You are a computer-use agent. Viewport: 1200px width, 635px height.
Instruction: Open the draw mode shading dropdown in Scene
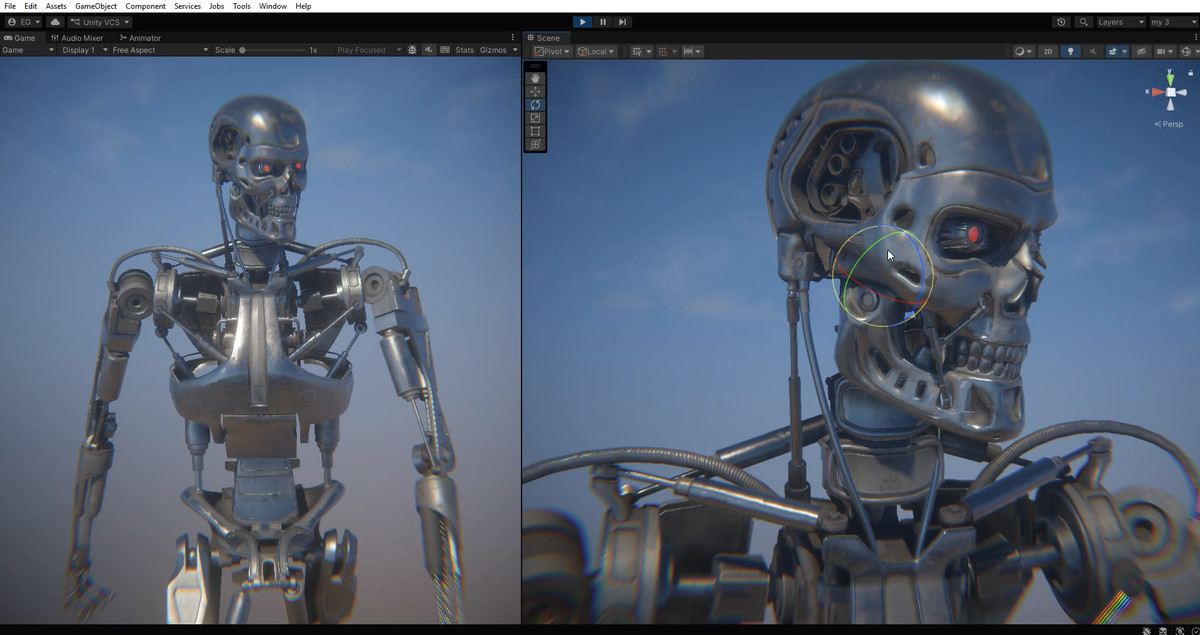[1022, 51]
